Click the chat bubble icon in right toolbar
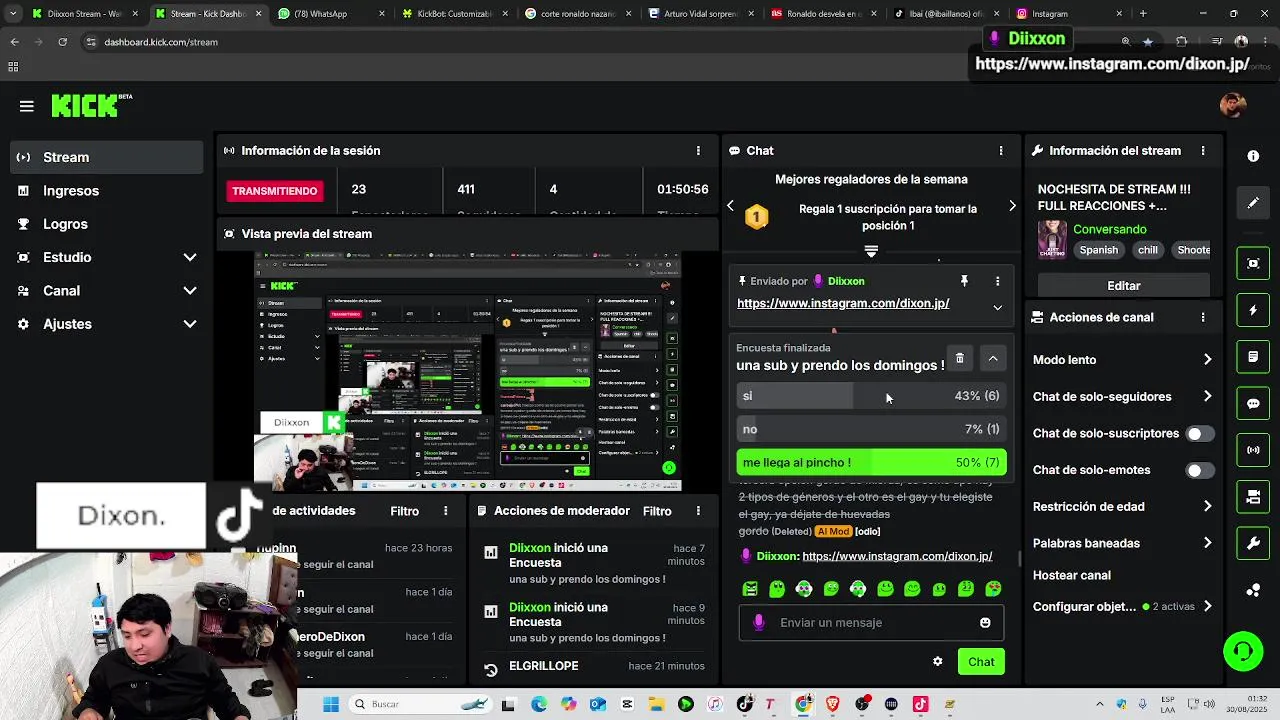The height and width of the screenshot is (720, 1280). click(x=1253, y=404)
